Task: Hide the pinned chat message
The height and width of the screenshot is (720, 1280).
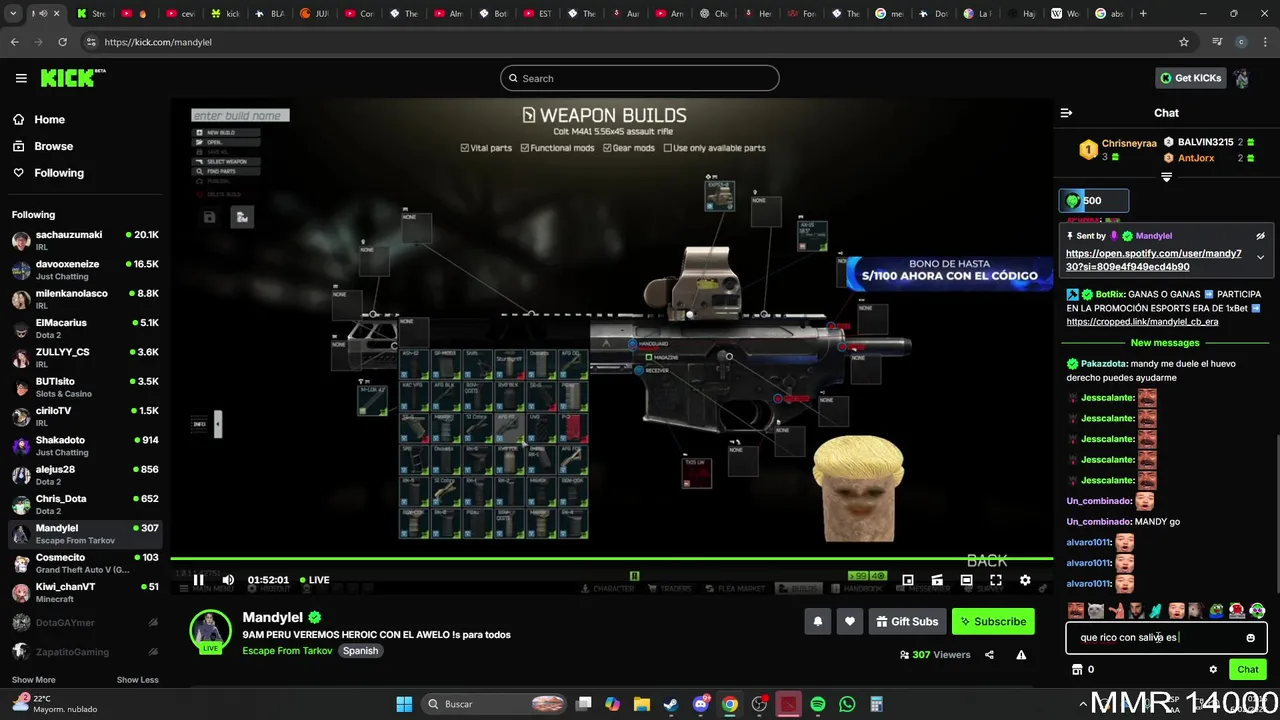Action: point(1260,236)
